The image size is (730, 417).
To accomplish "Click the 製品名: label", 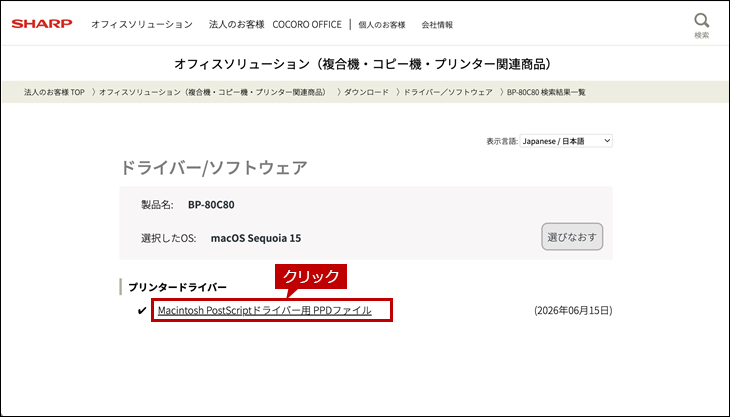I will pyautogui.click(x=157, y=205).
